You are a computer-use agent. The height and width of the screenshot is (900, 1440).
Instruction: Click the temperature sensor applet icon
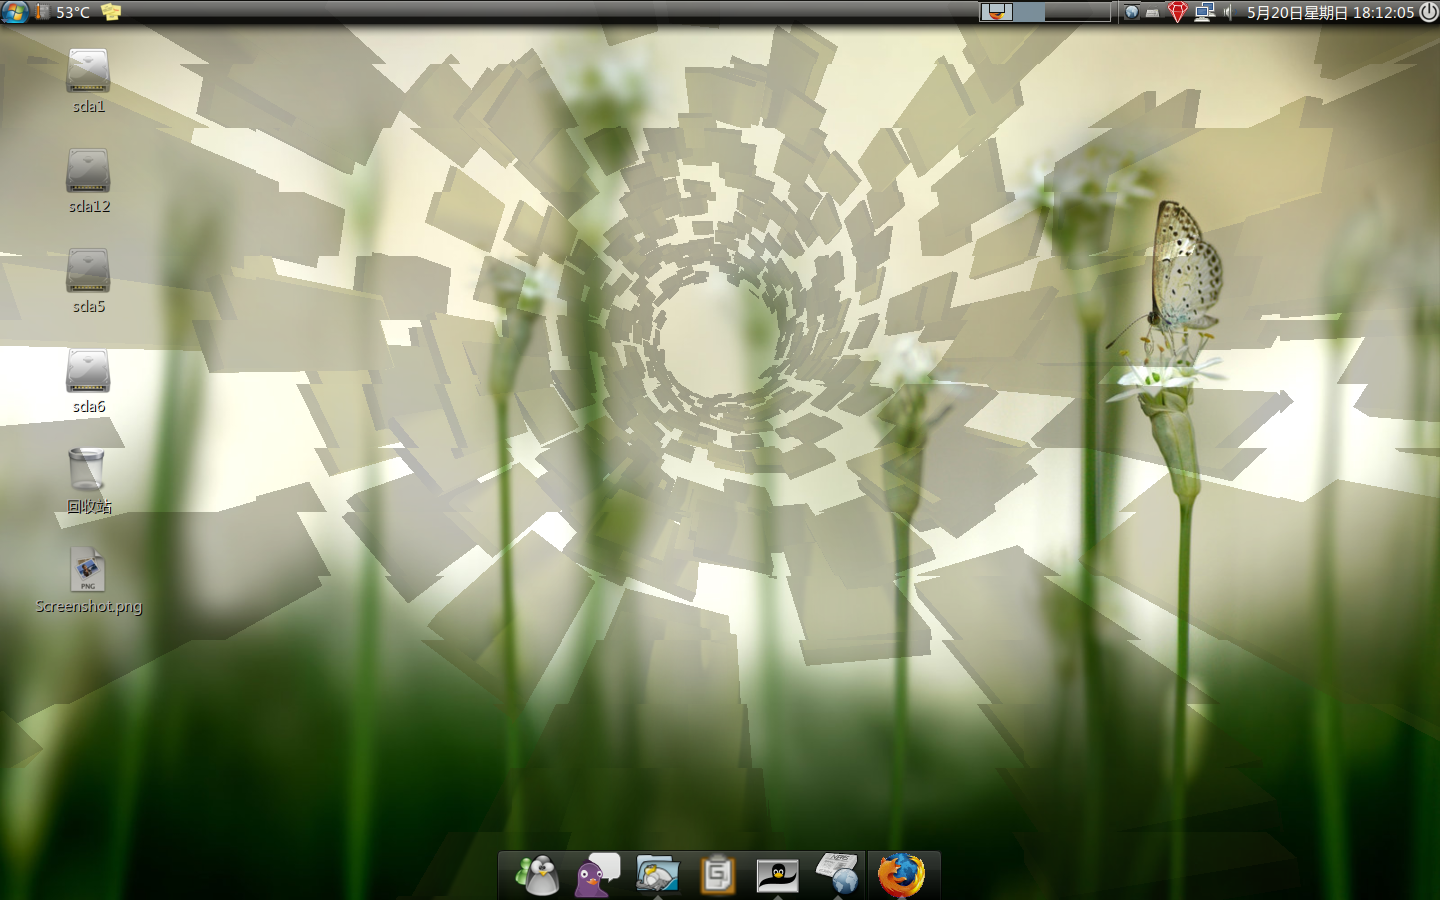(x=43, y=12)
